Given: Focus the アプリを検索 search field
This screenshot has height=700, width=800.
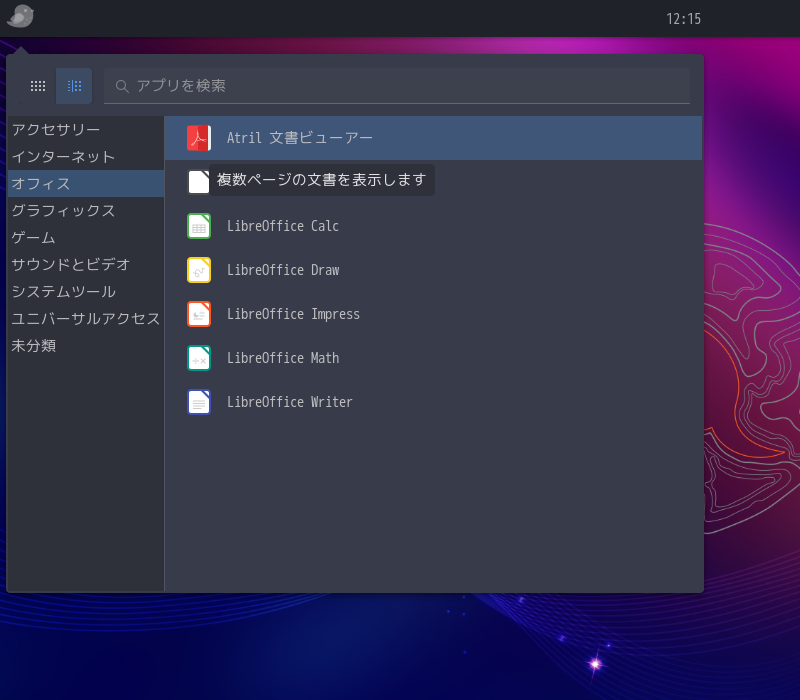Looking at the screenshot, I should point(397,86).
